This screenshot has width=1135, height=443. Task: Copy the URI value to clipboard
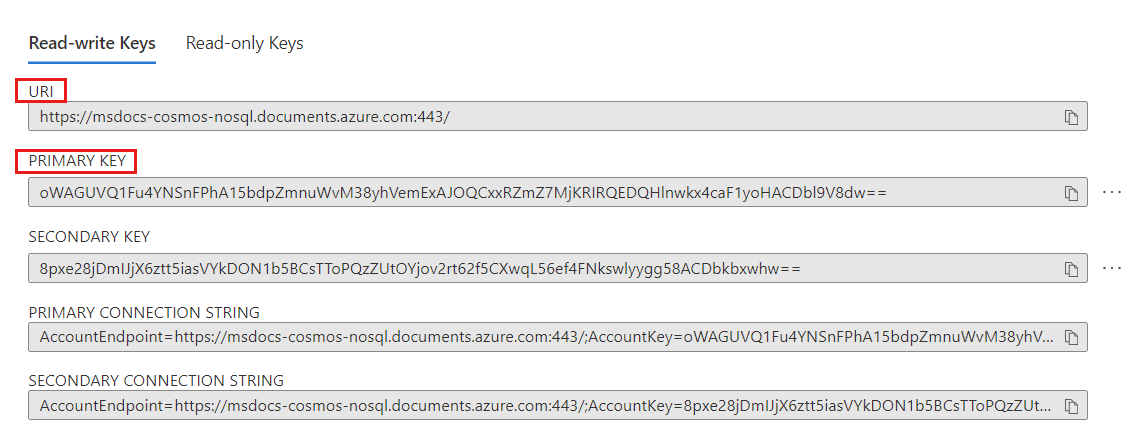coord(1071,117)
